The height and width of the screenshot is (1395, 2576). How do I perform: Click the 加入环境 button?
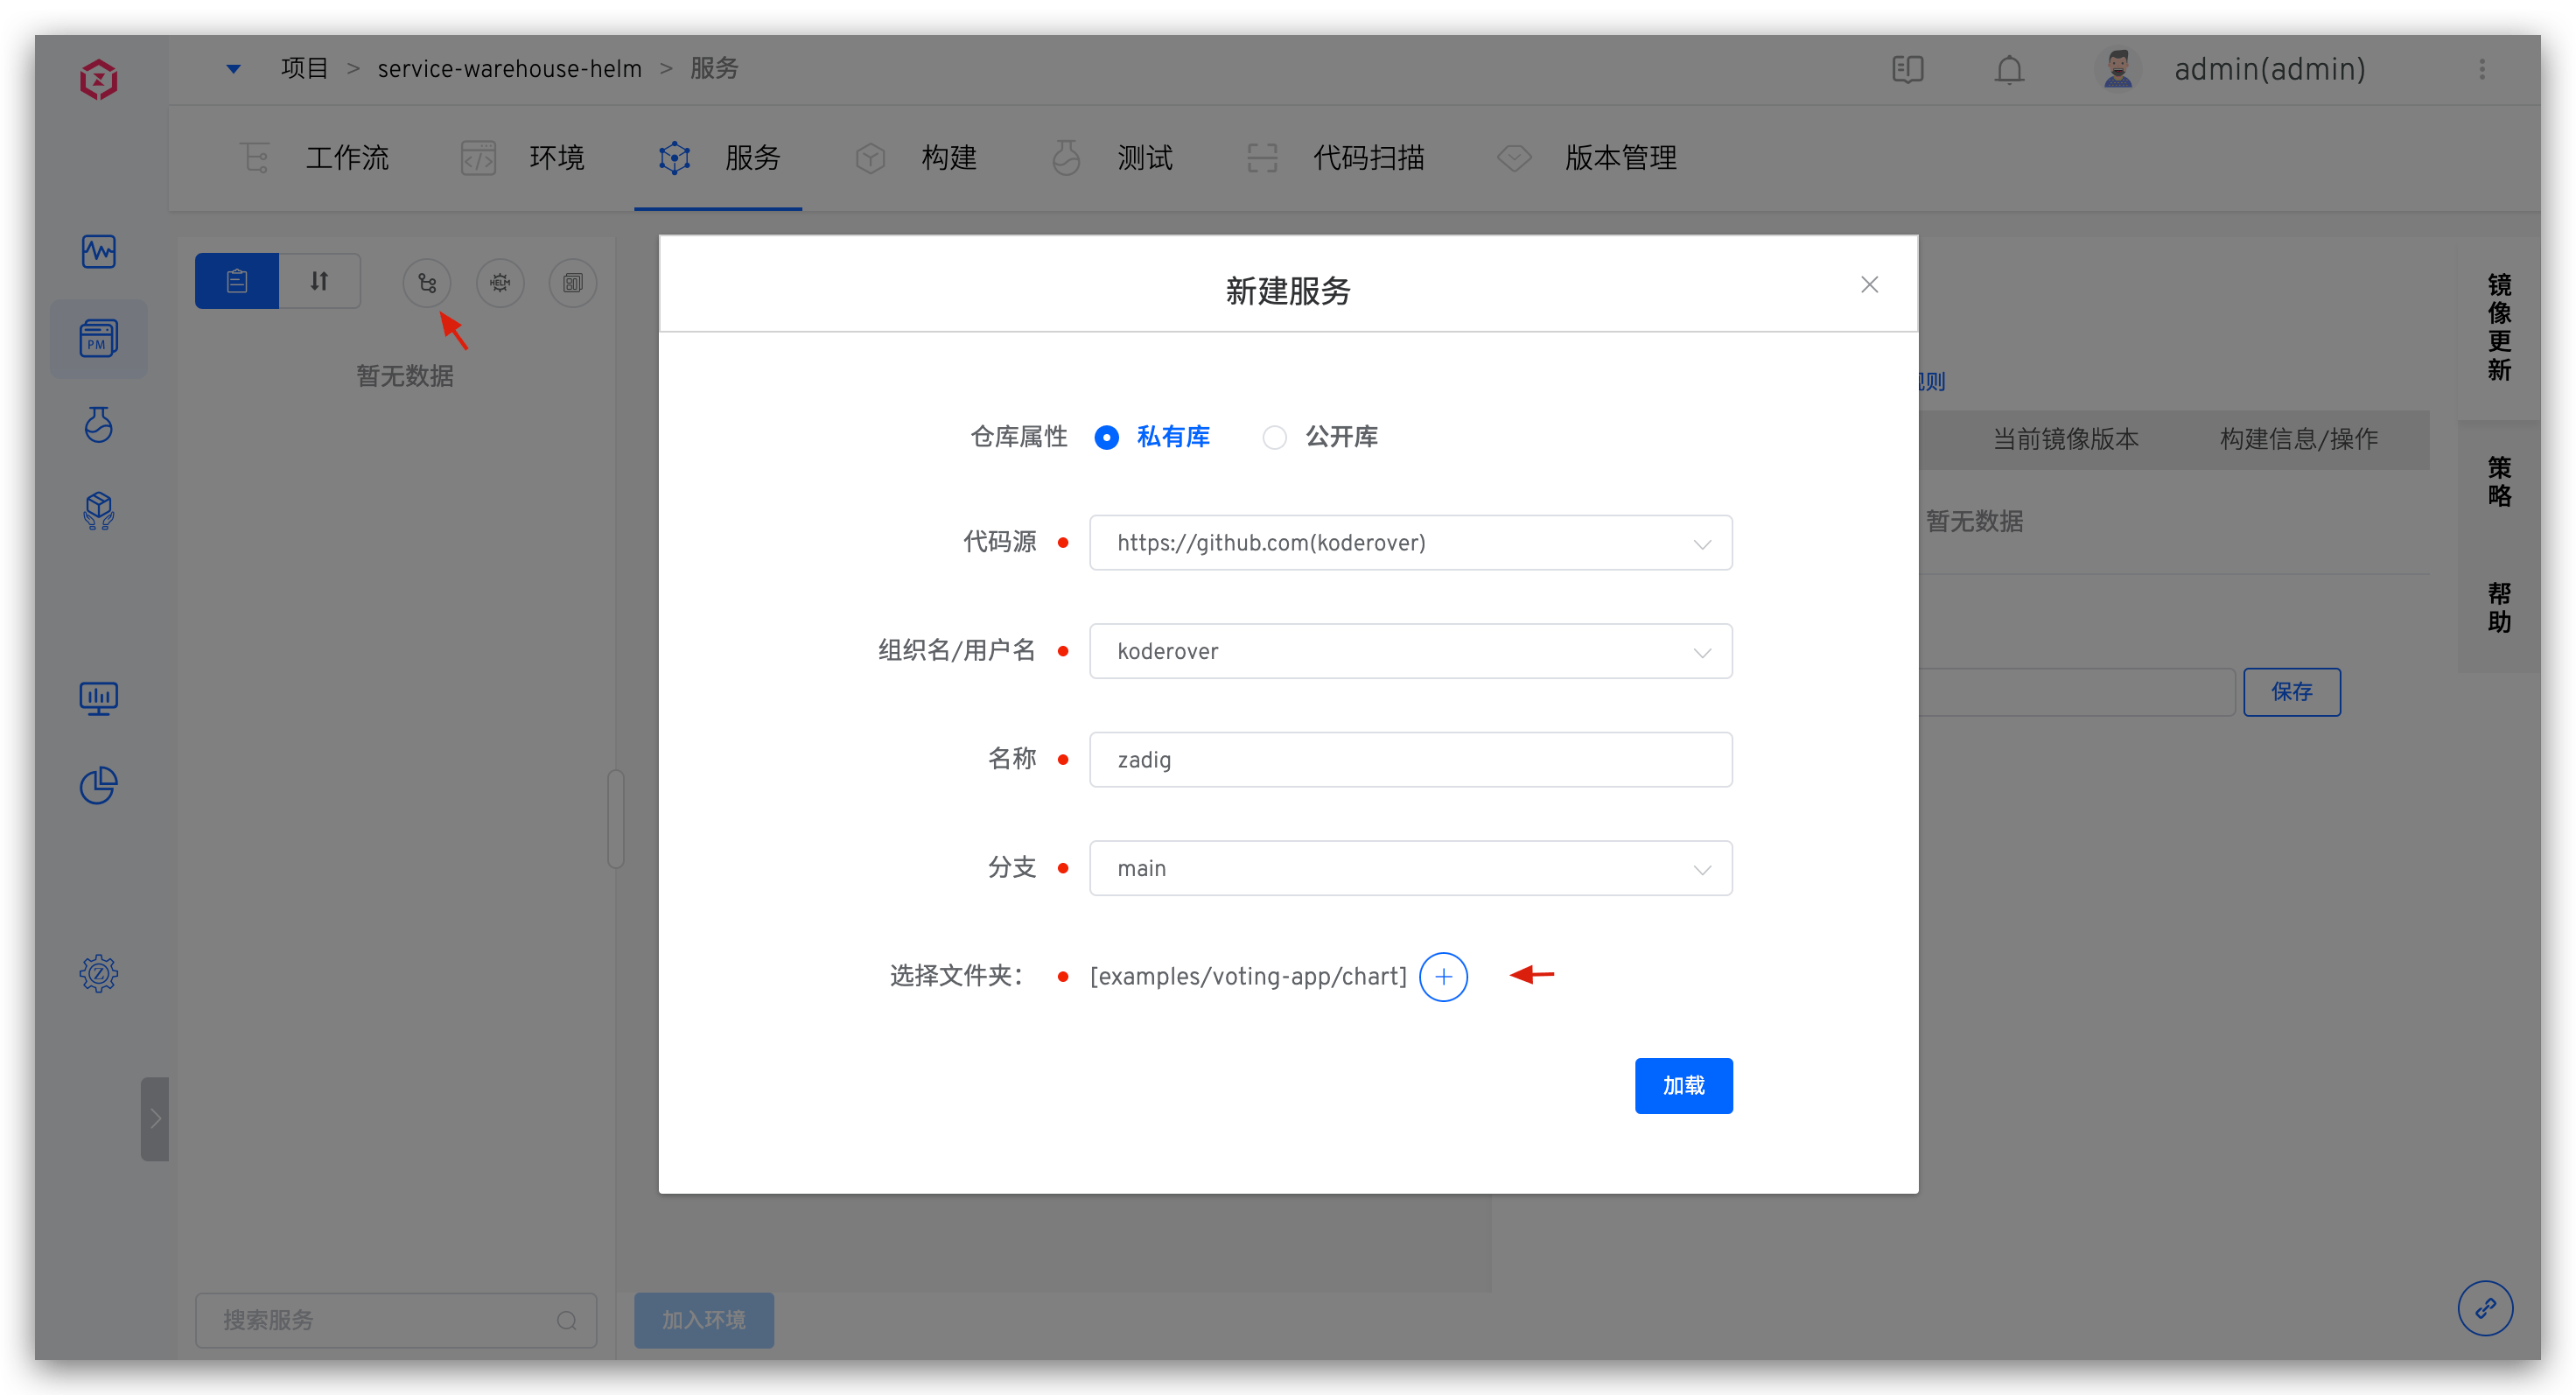pos(703,1320)
